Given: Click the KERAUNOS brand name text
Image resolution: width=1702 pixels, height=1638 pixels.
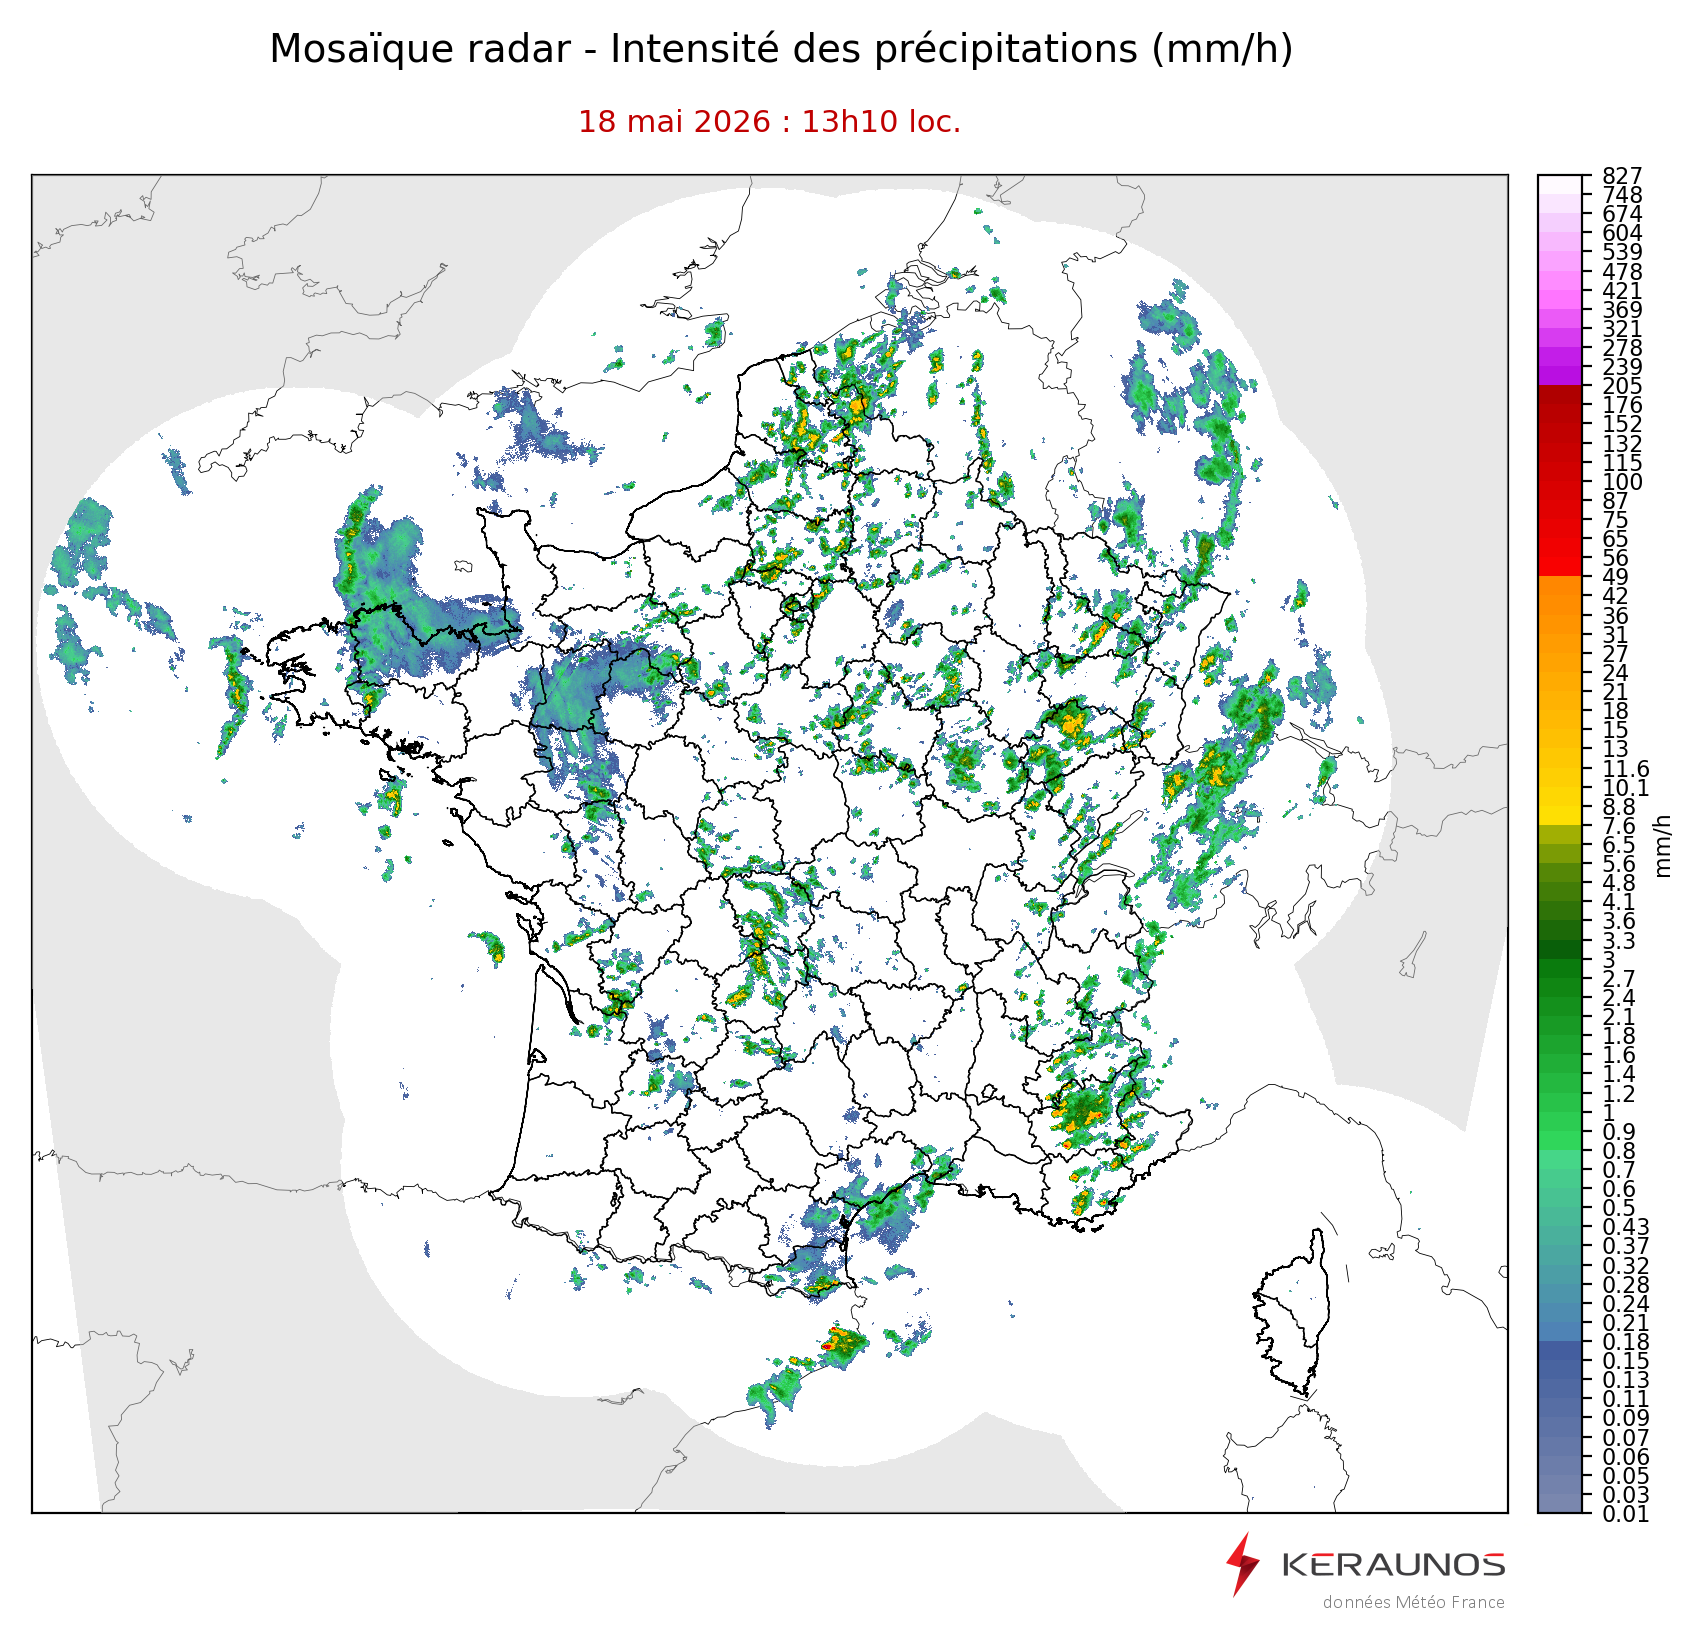Looking at the screenshot, I should click(x=1393, y=1564).
